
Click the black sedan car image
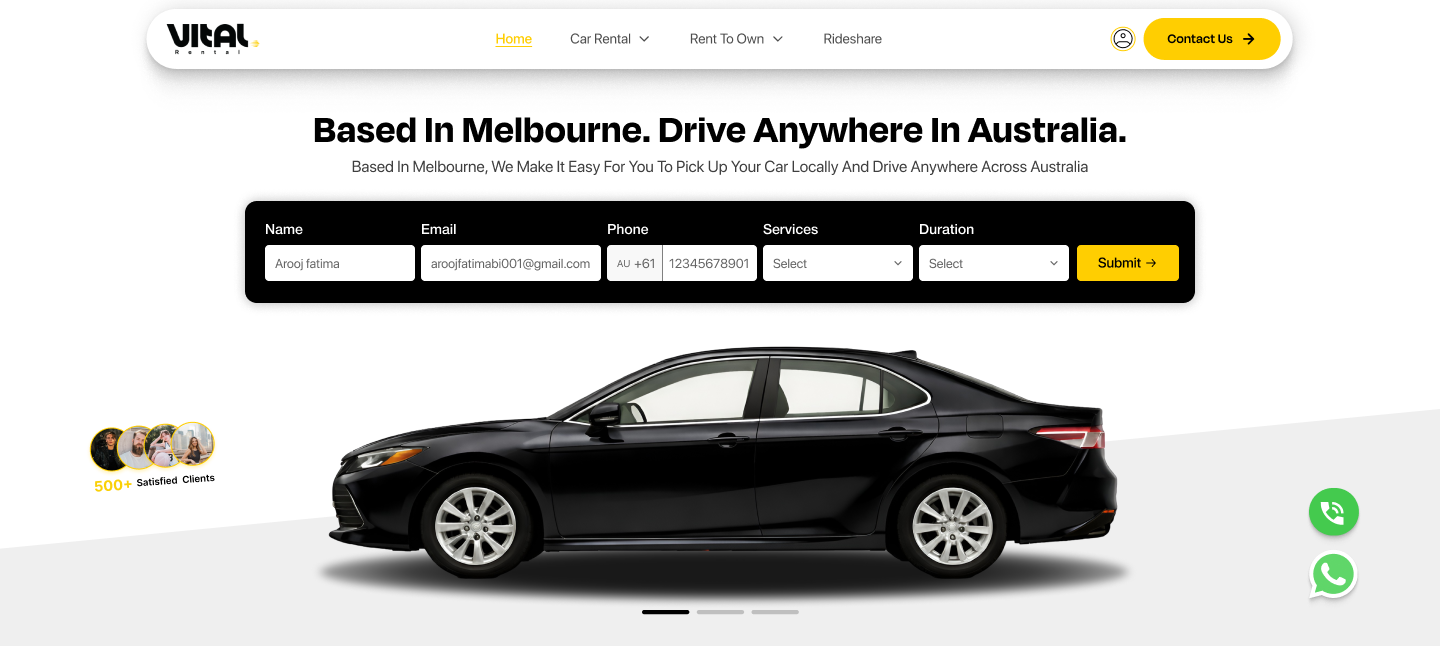tap(724, 464)
